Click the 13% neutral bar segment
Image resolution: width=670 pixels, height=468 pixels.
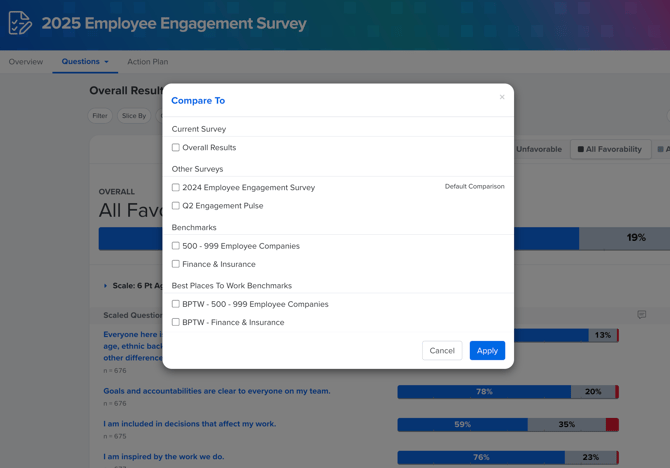coord(602,335)
